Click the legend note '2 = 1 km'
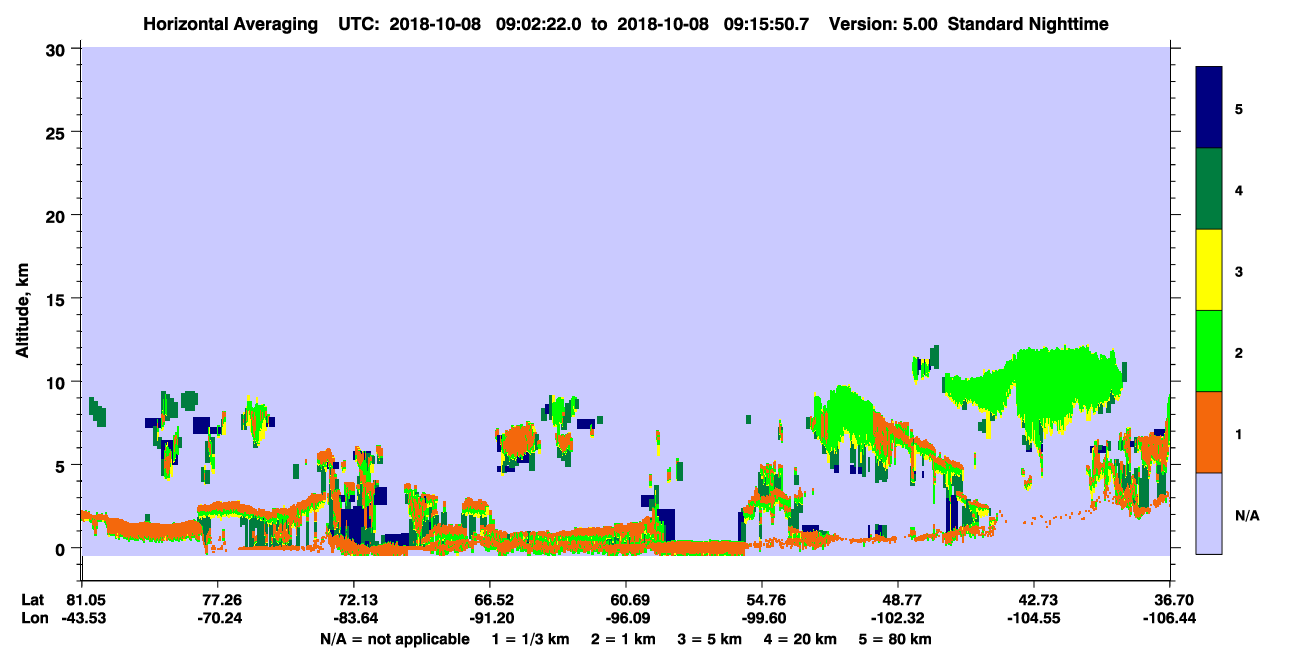 623,639
